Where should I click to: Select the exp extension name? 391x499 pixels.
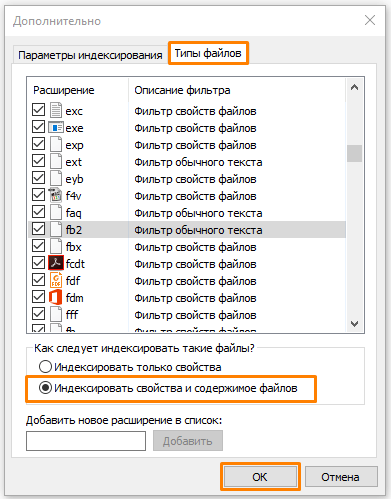tap(74, 146)
